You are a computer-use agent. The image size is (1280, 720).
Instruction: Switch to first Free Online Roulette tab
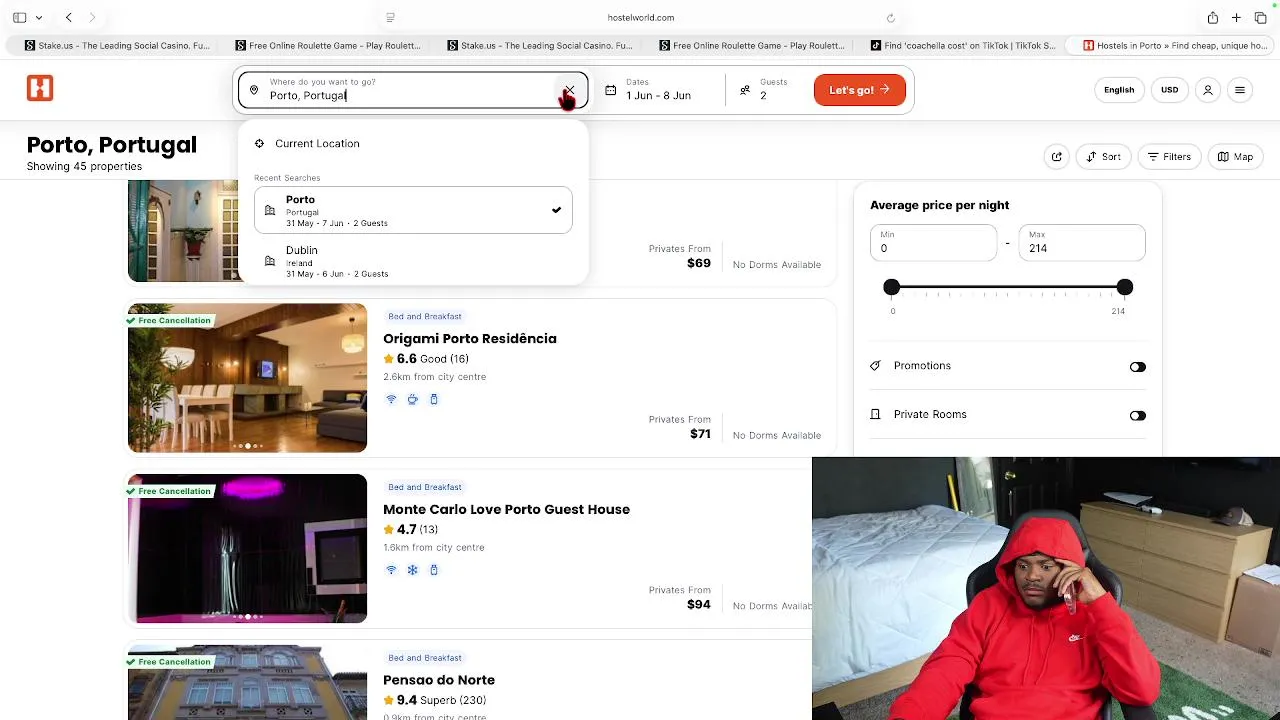pyautogui.click(x=328, y=45)
